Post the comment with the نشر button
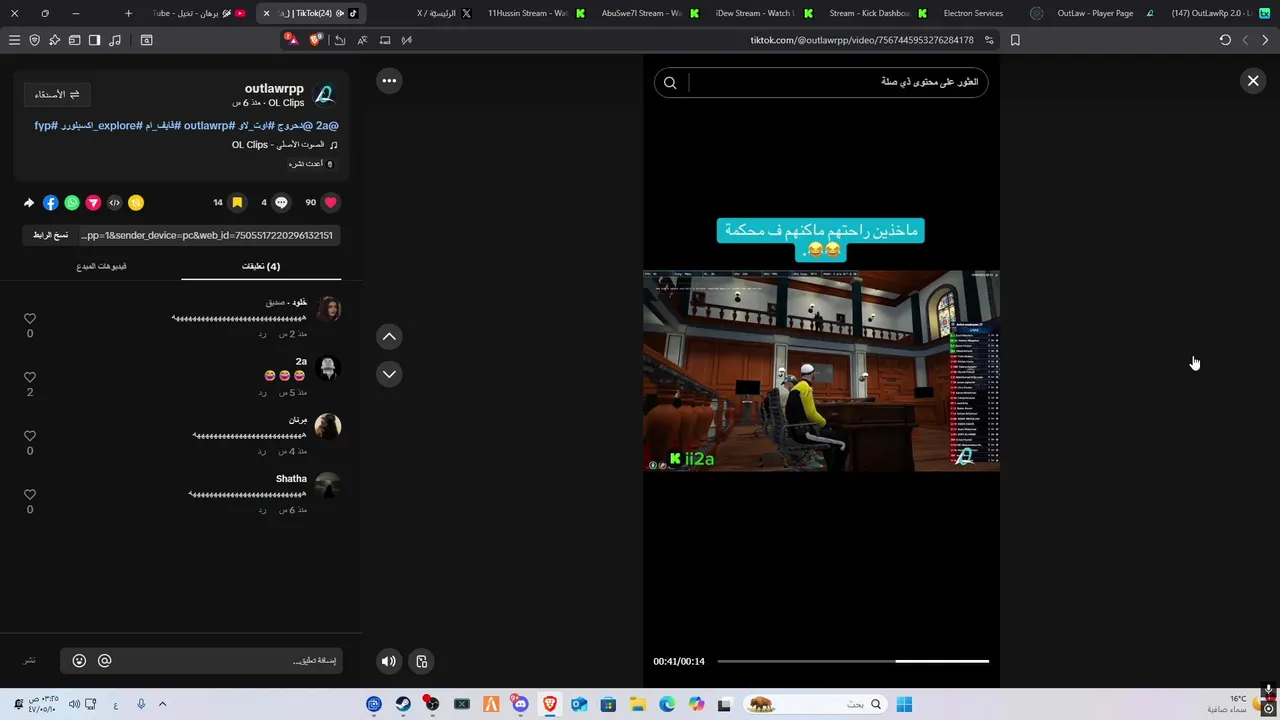The image size is (1280, 720). 30,661
